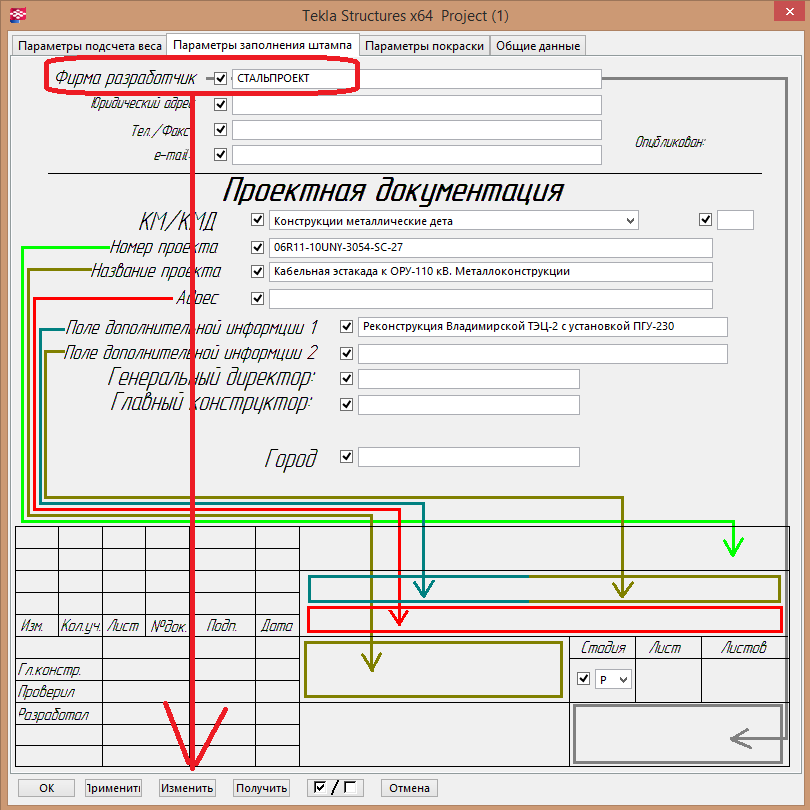This screenshot has width=810, height=810.
Task: Expand Конструкции металлические dropdown list
Action: pyautogui.click(x=454, y=221)
